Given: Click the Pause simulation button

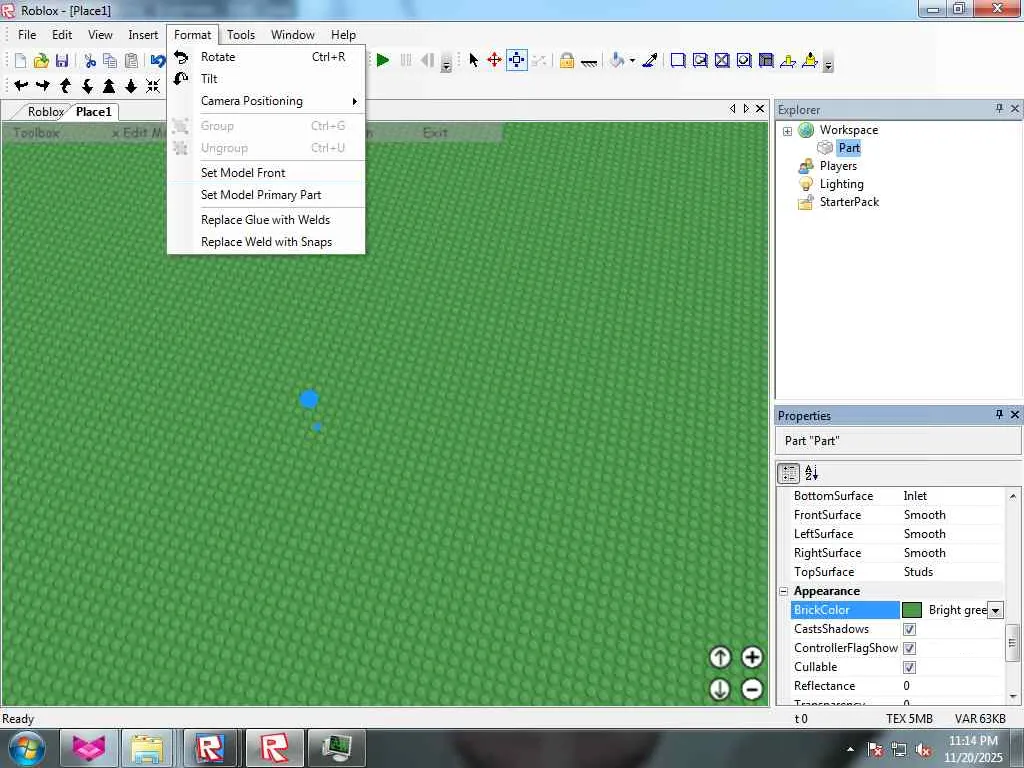Looking at the screenshot, I should point(406,61).
